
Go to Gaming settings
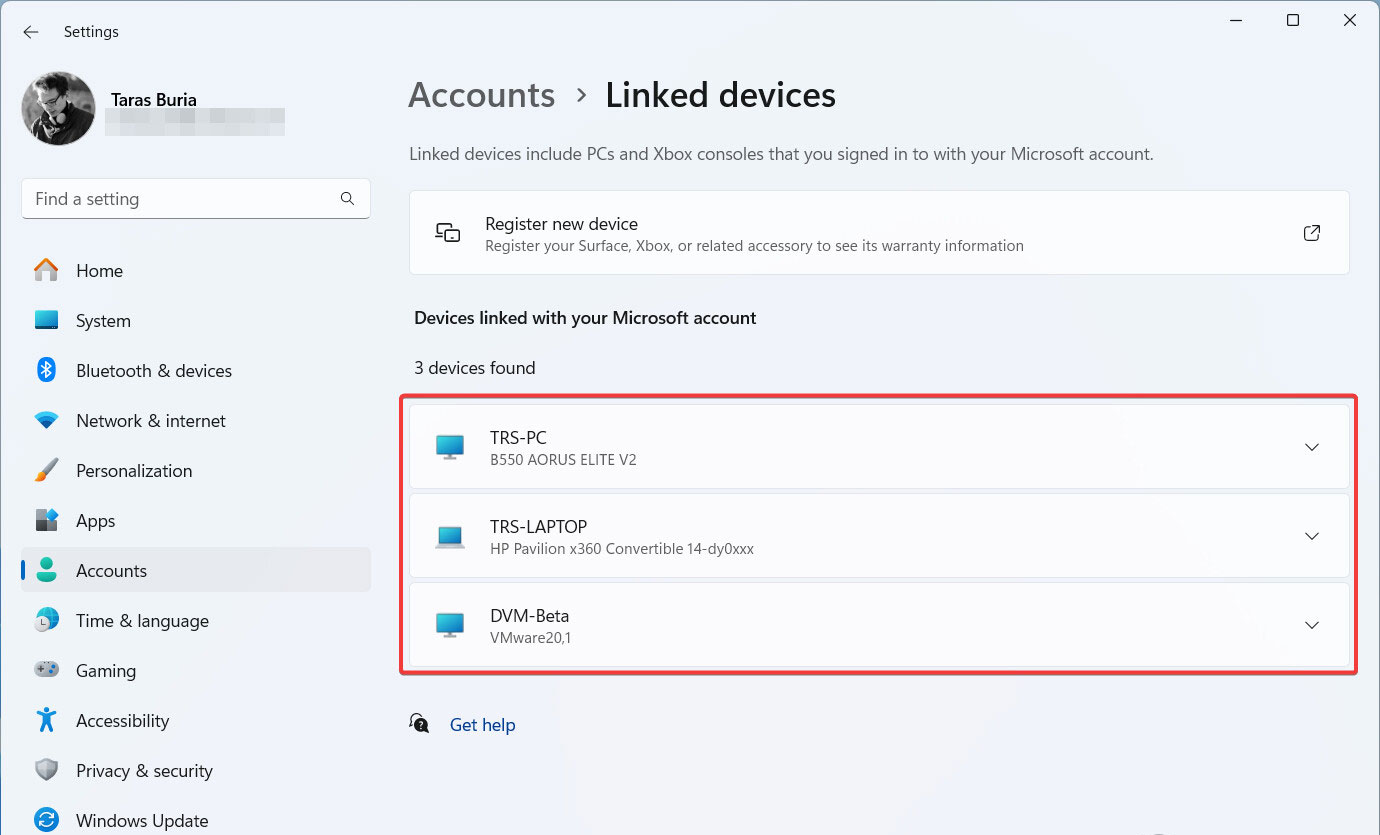coord(106,671)
